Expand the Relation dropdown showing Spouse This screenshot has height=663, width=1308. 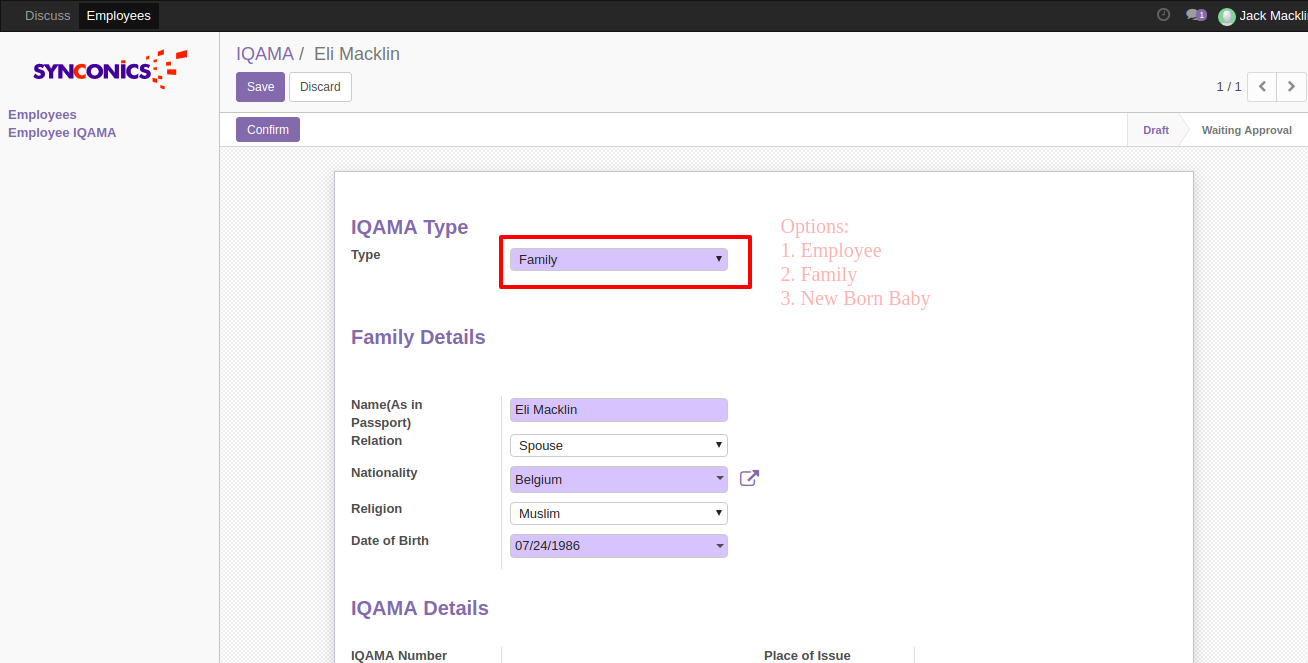[618, 446]
